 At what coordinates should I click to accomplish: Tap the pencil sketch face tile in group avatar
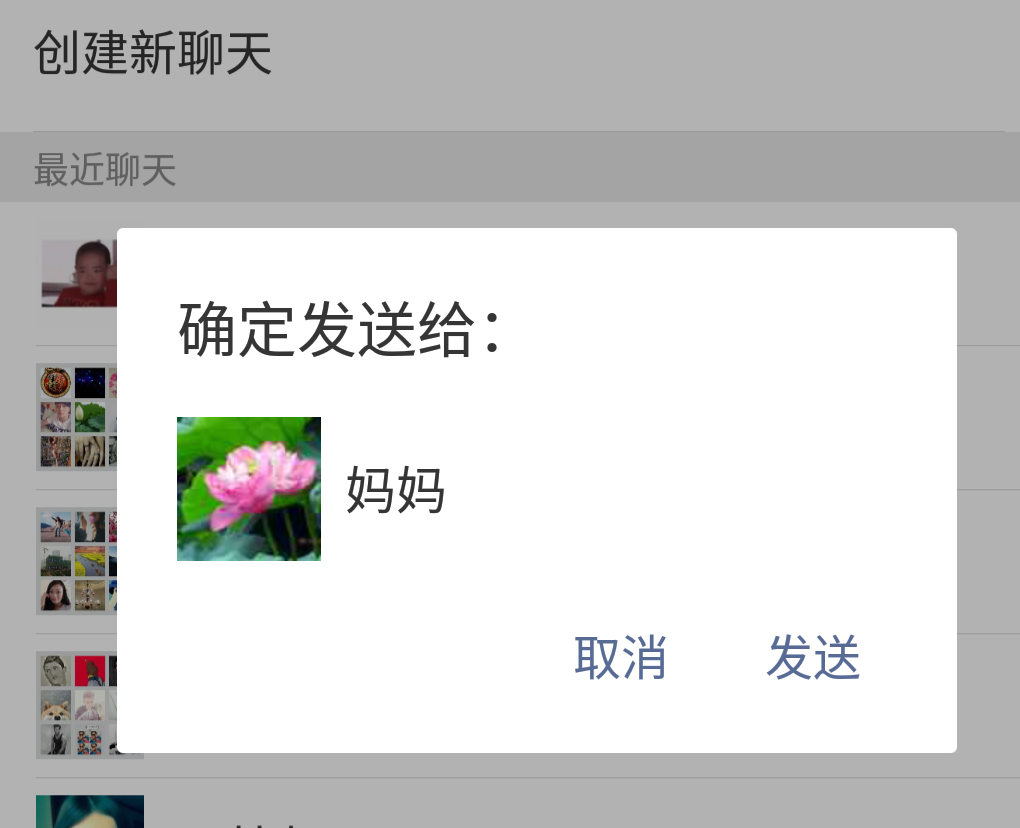pos(56,671)
